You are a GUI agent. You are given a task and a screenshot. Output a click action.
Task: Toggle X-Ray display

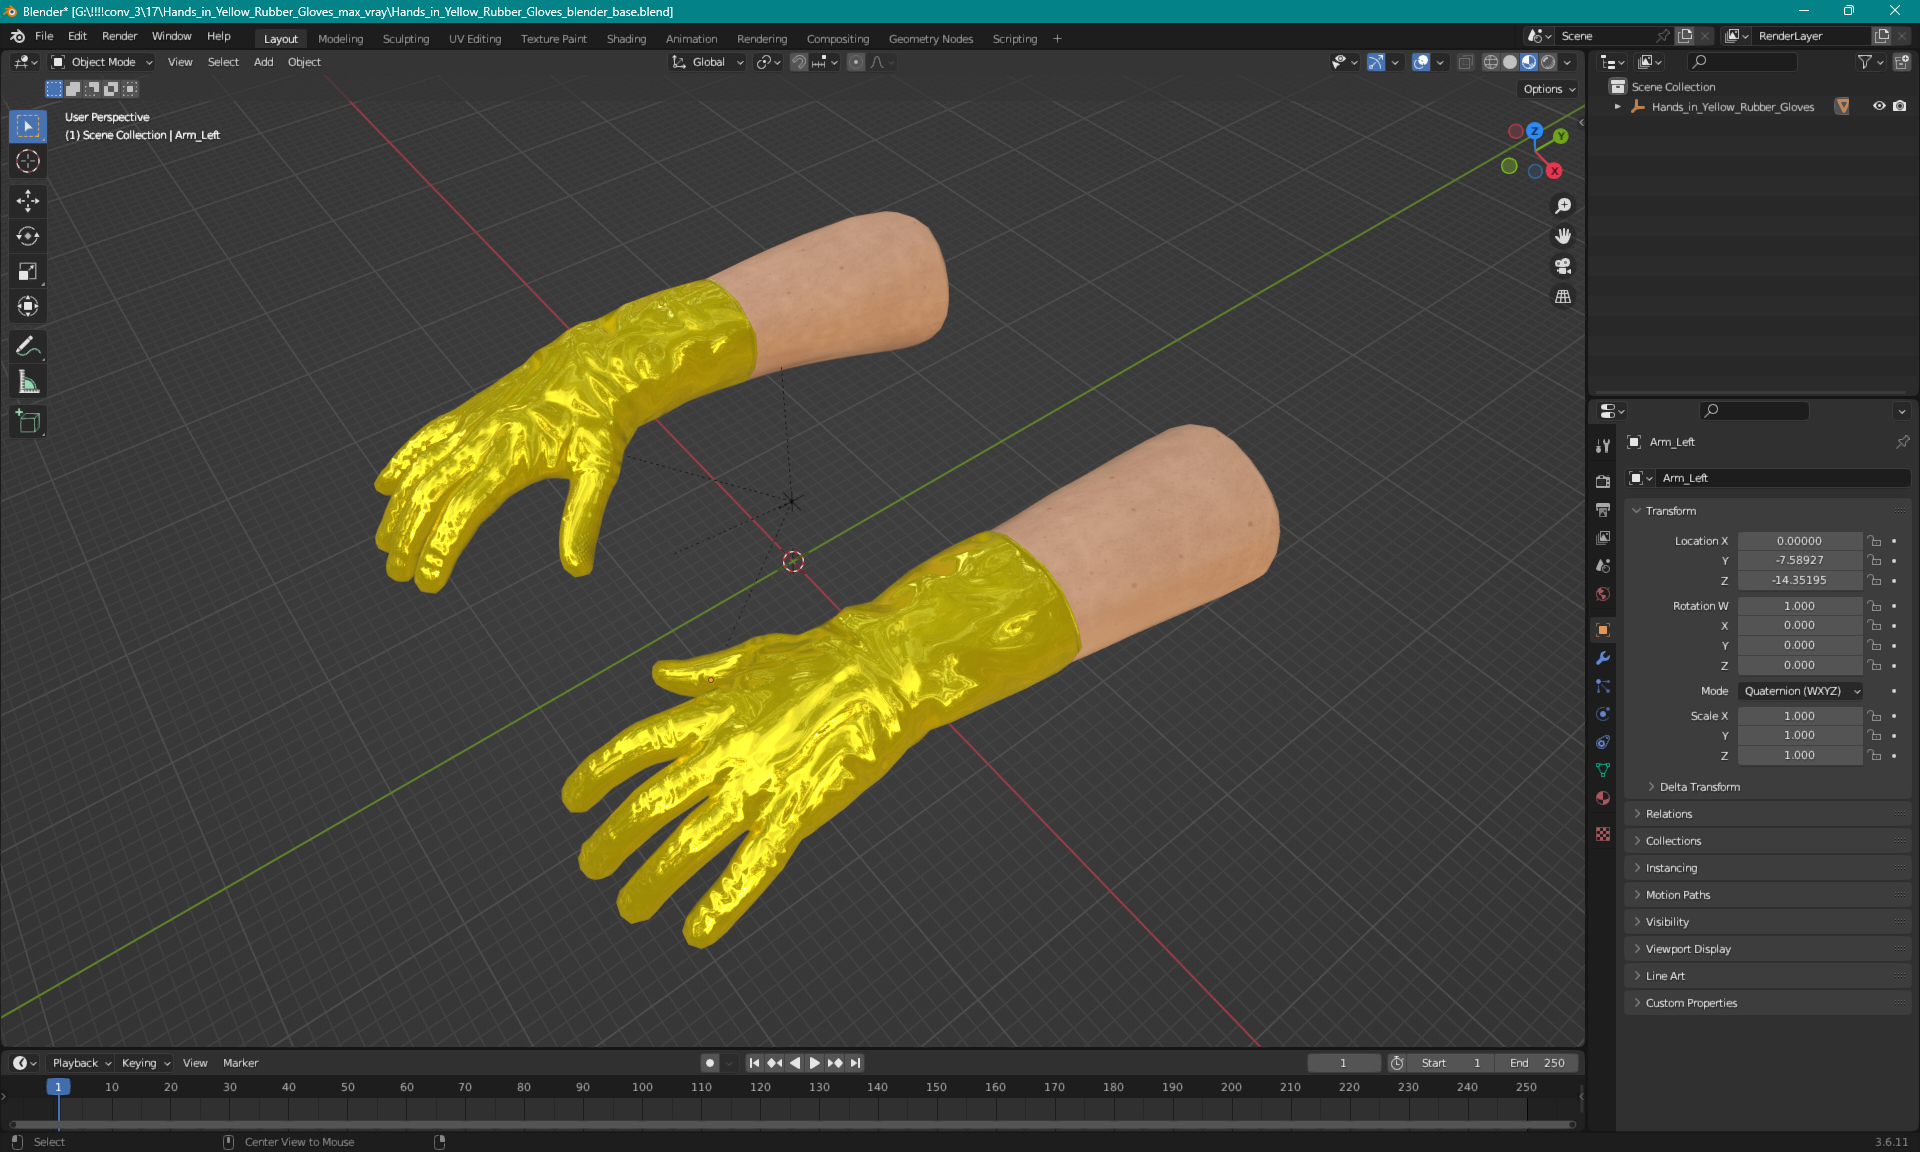[1465, 62]
